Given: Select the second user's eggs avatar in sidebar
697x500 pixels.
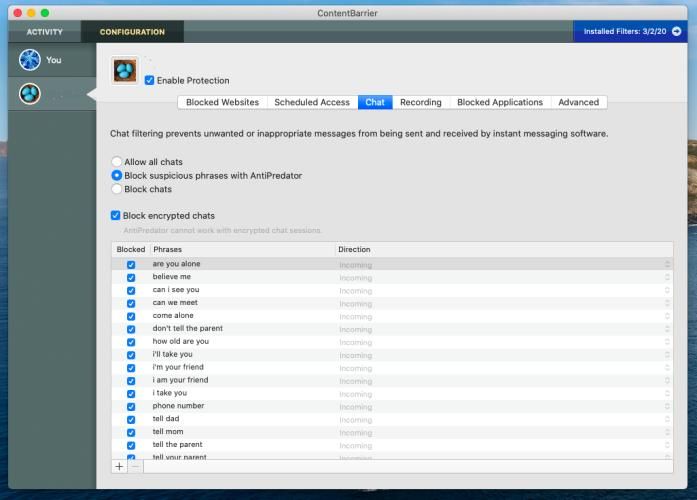Looking at the screenshot, I should point(30,94).
